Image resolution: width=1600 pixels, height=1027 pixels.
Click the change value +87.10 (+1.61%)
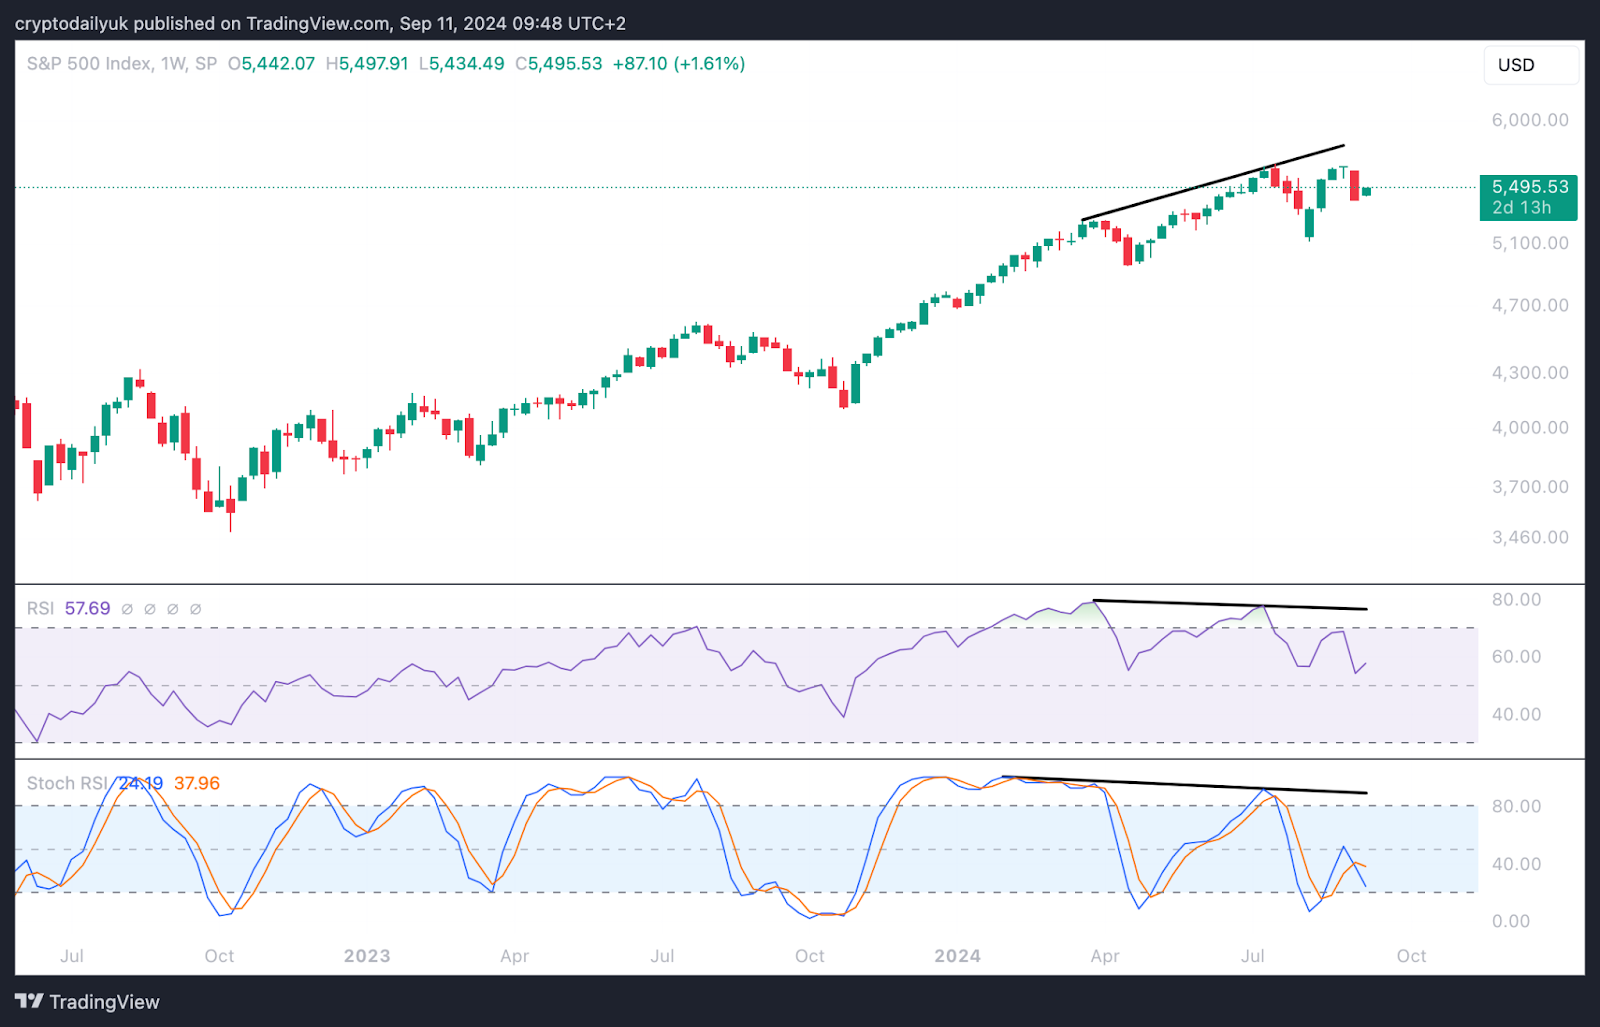[x=679, y=64]
